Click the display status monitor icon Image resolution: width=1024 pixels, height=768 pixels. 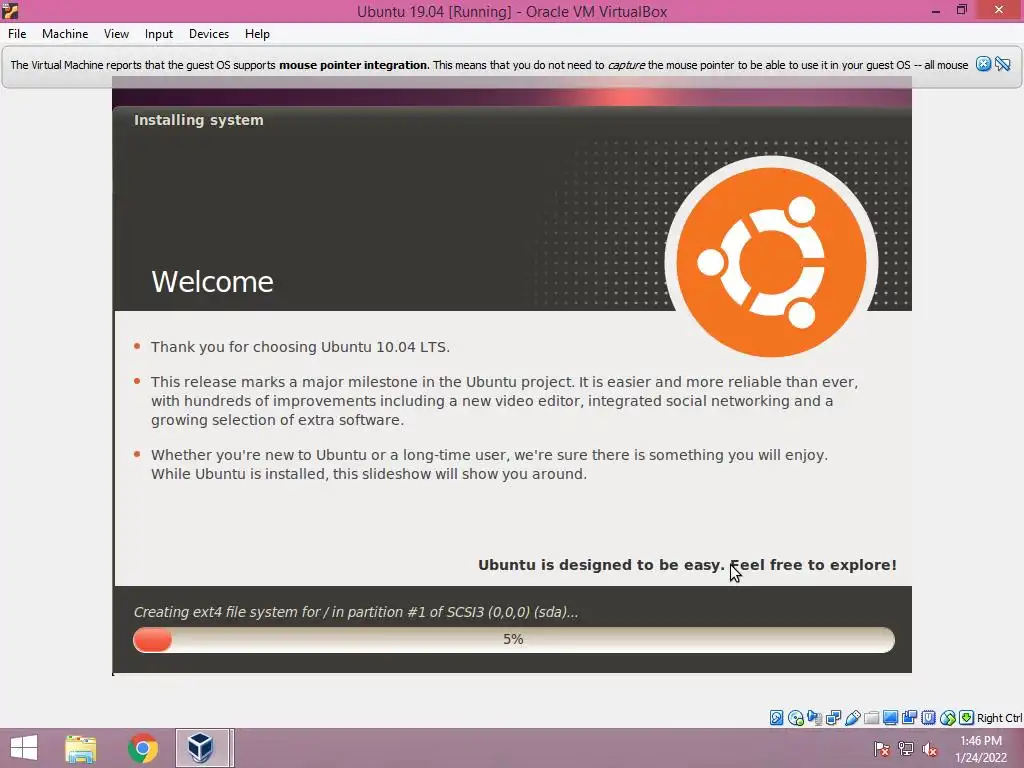tap(890, 718)
